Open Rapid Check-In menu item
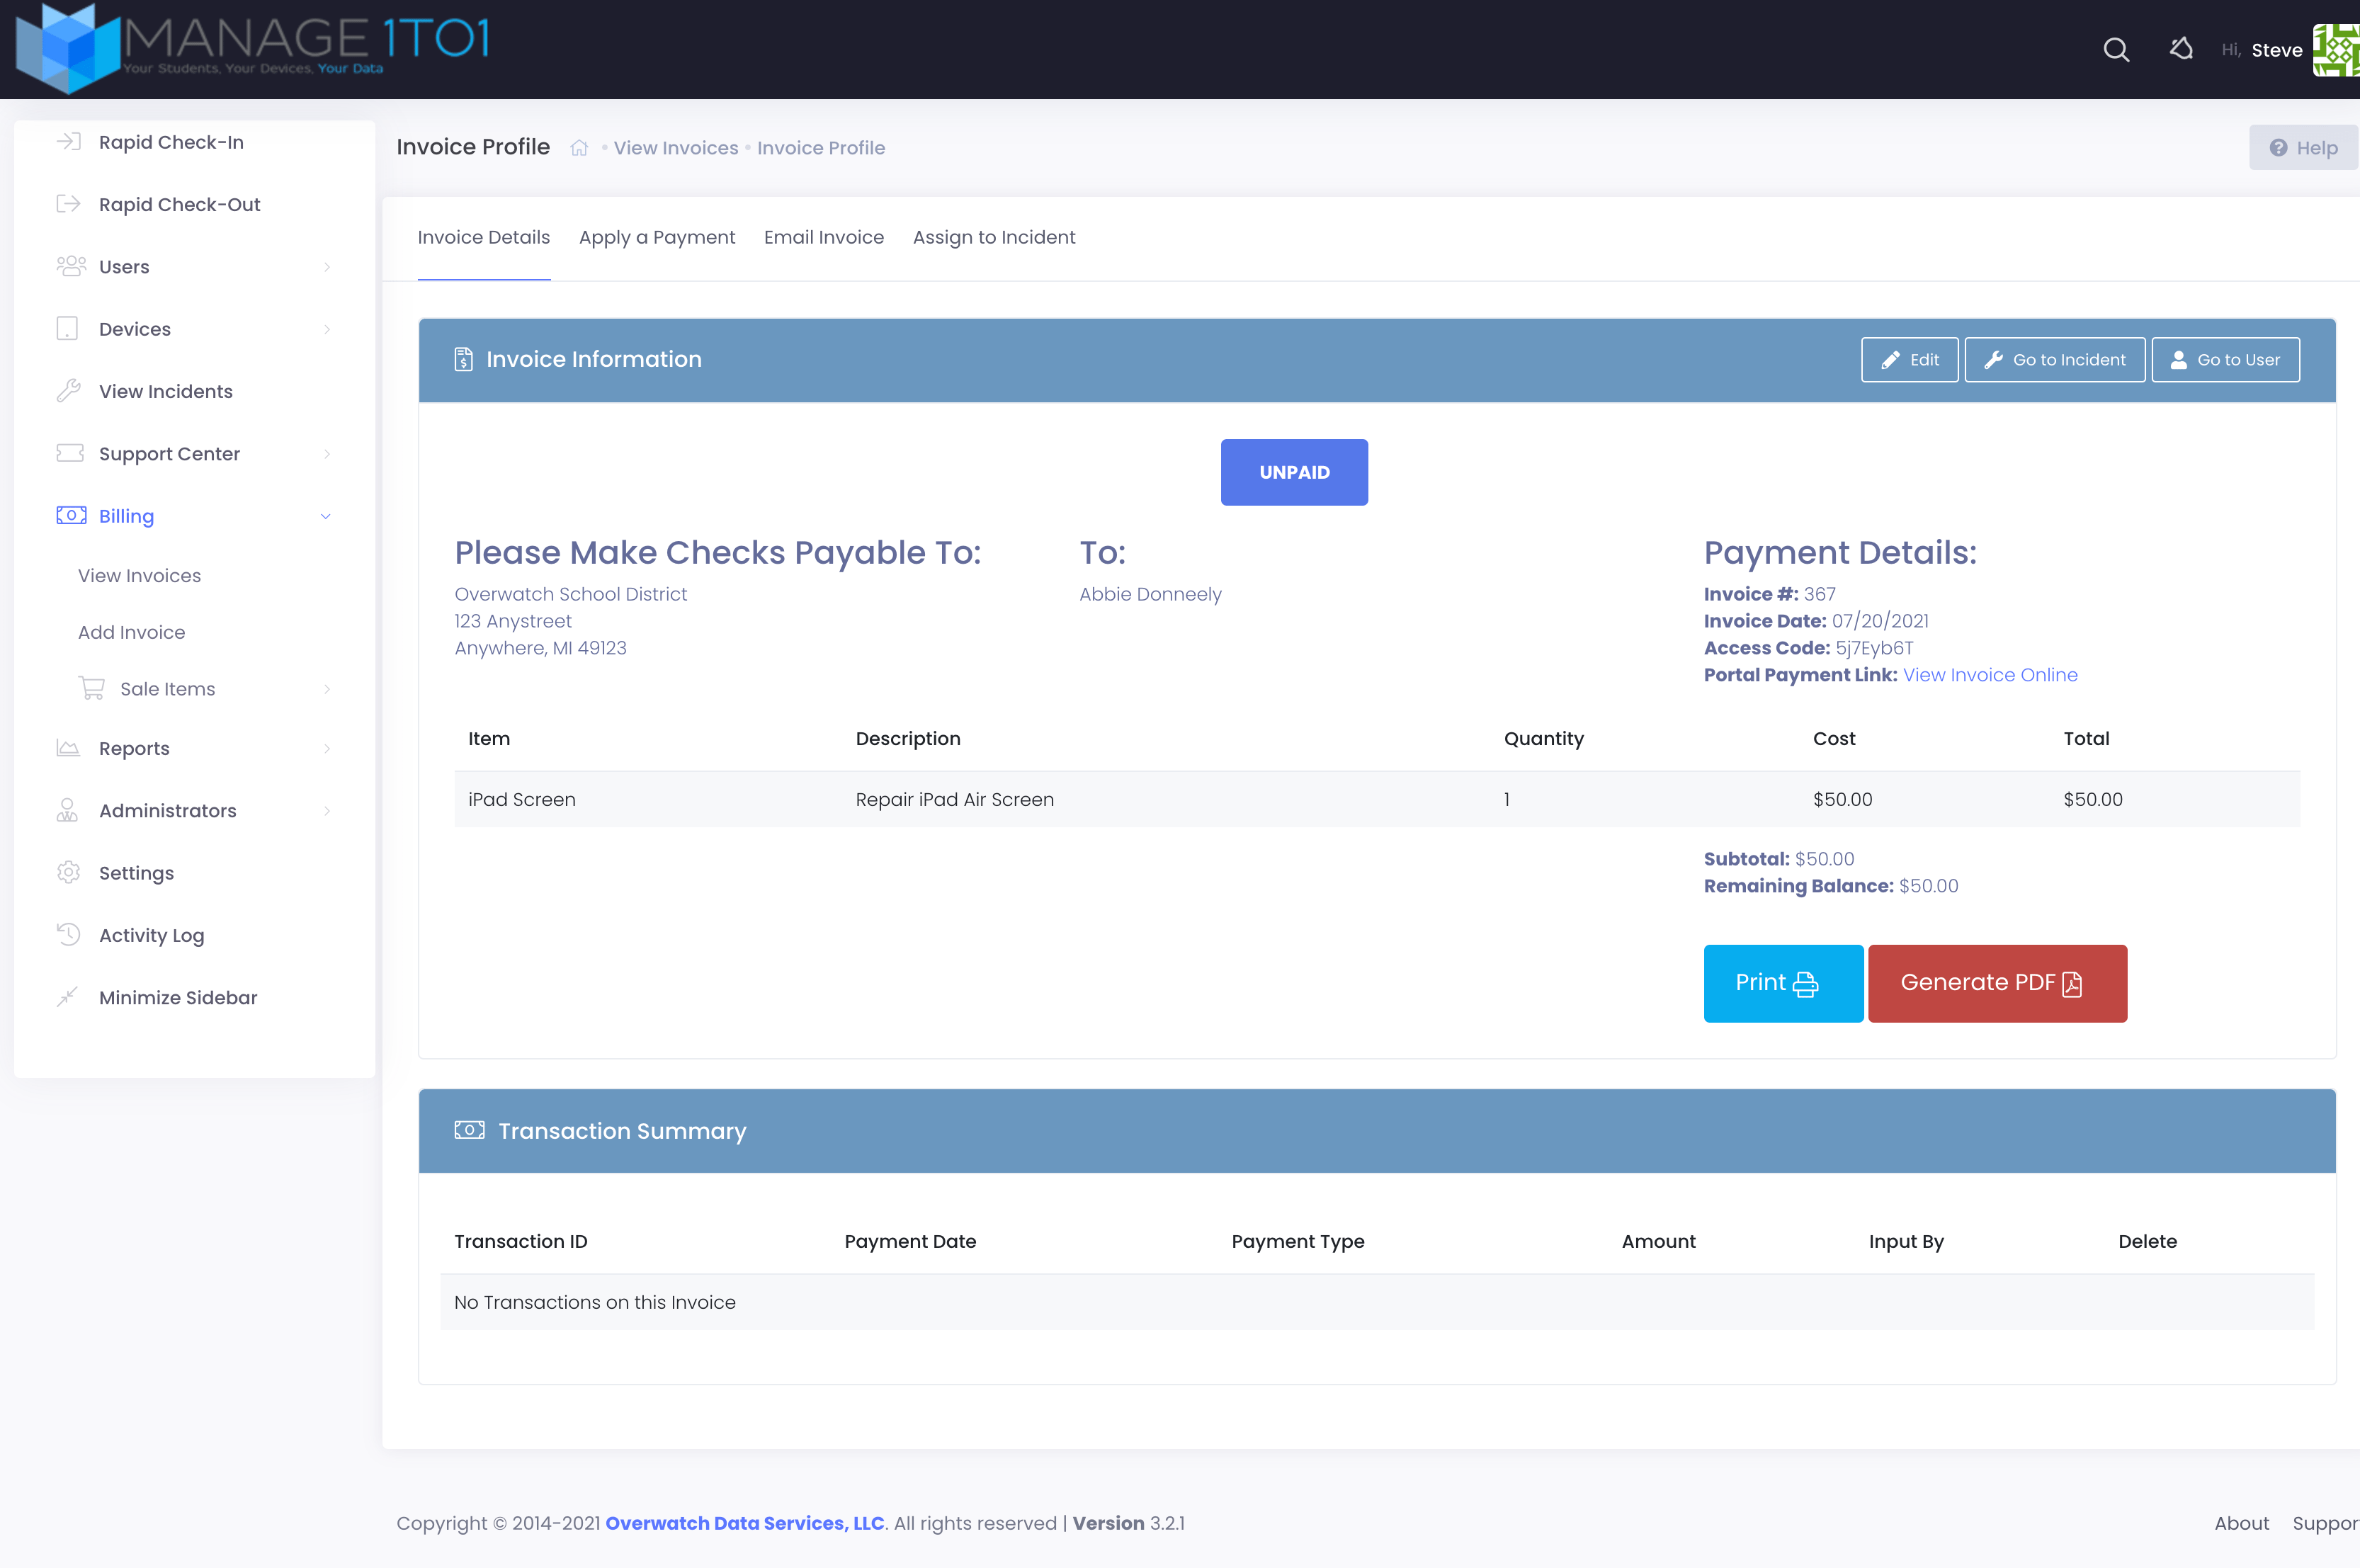The image size is (2360, 1568). tap(171, 142)
